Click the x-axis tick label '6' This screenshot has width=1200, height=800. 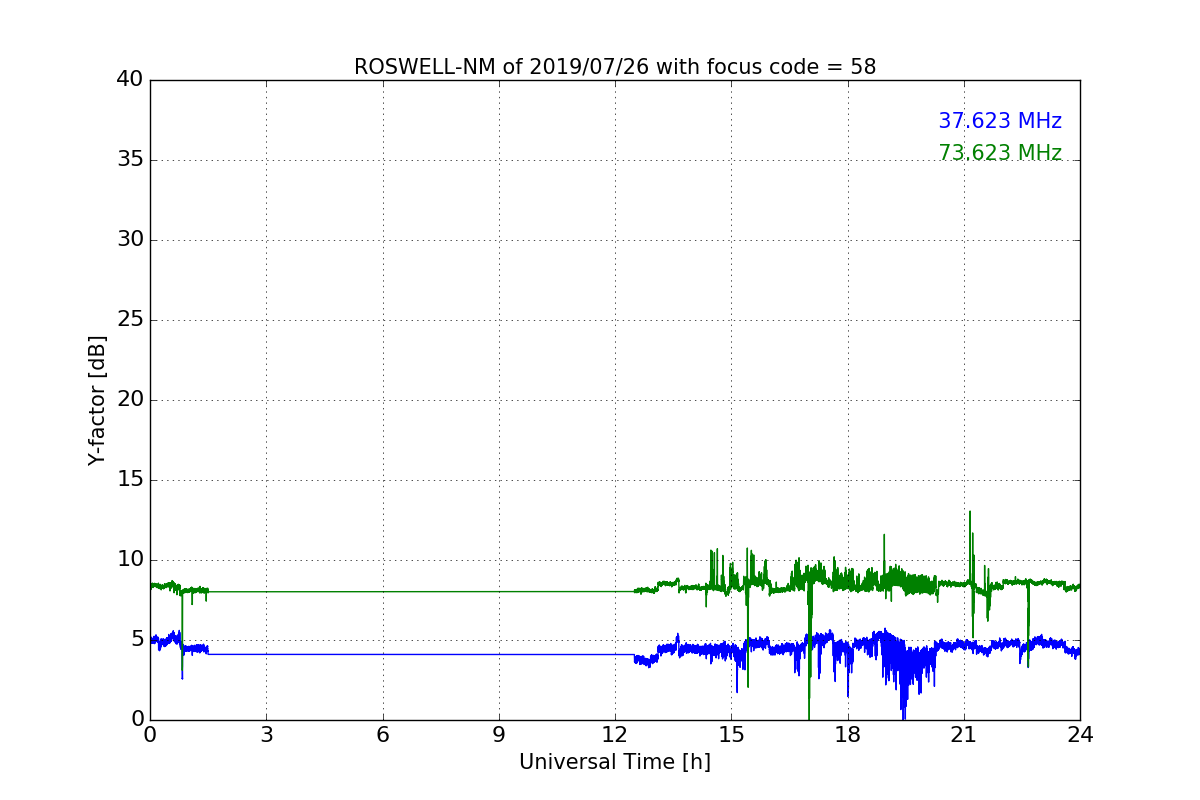pos(382,735)
